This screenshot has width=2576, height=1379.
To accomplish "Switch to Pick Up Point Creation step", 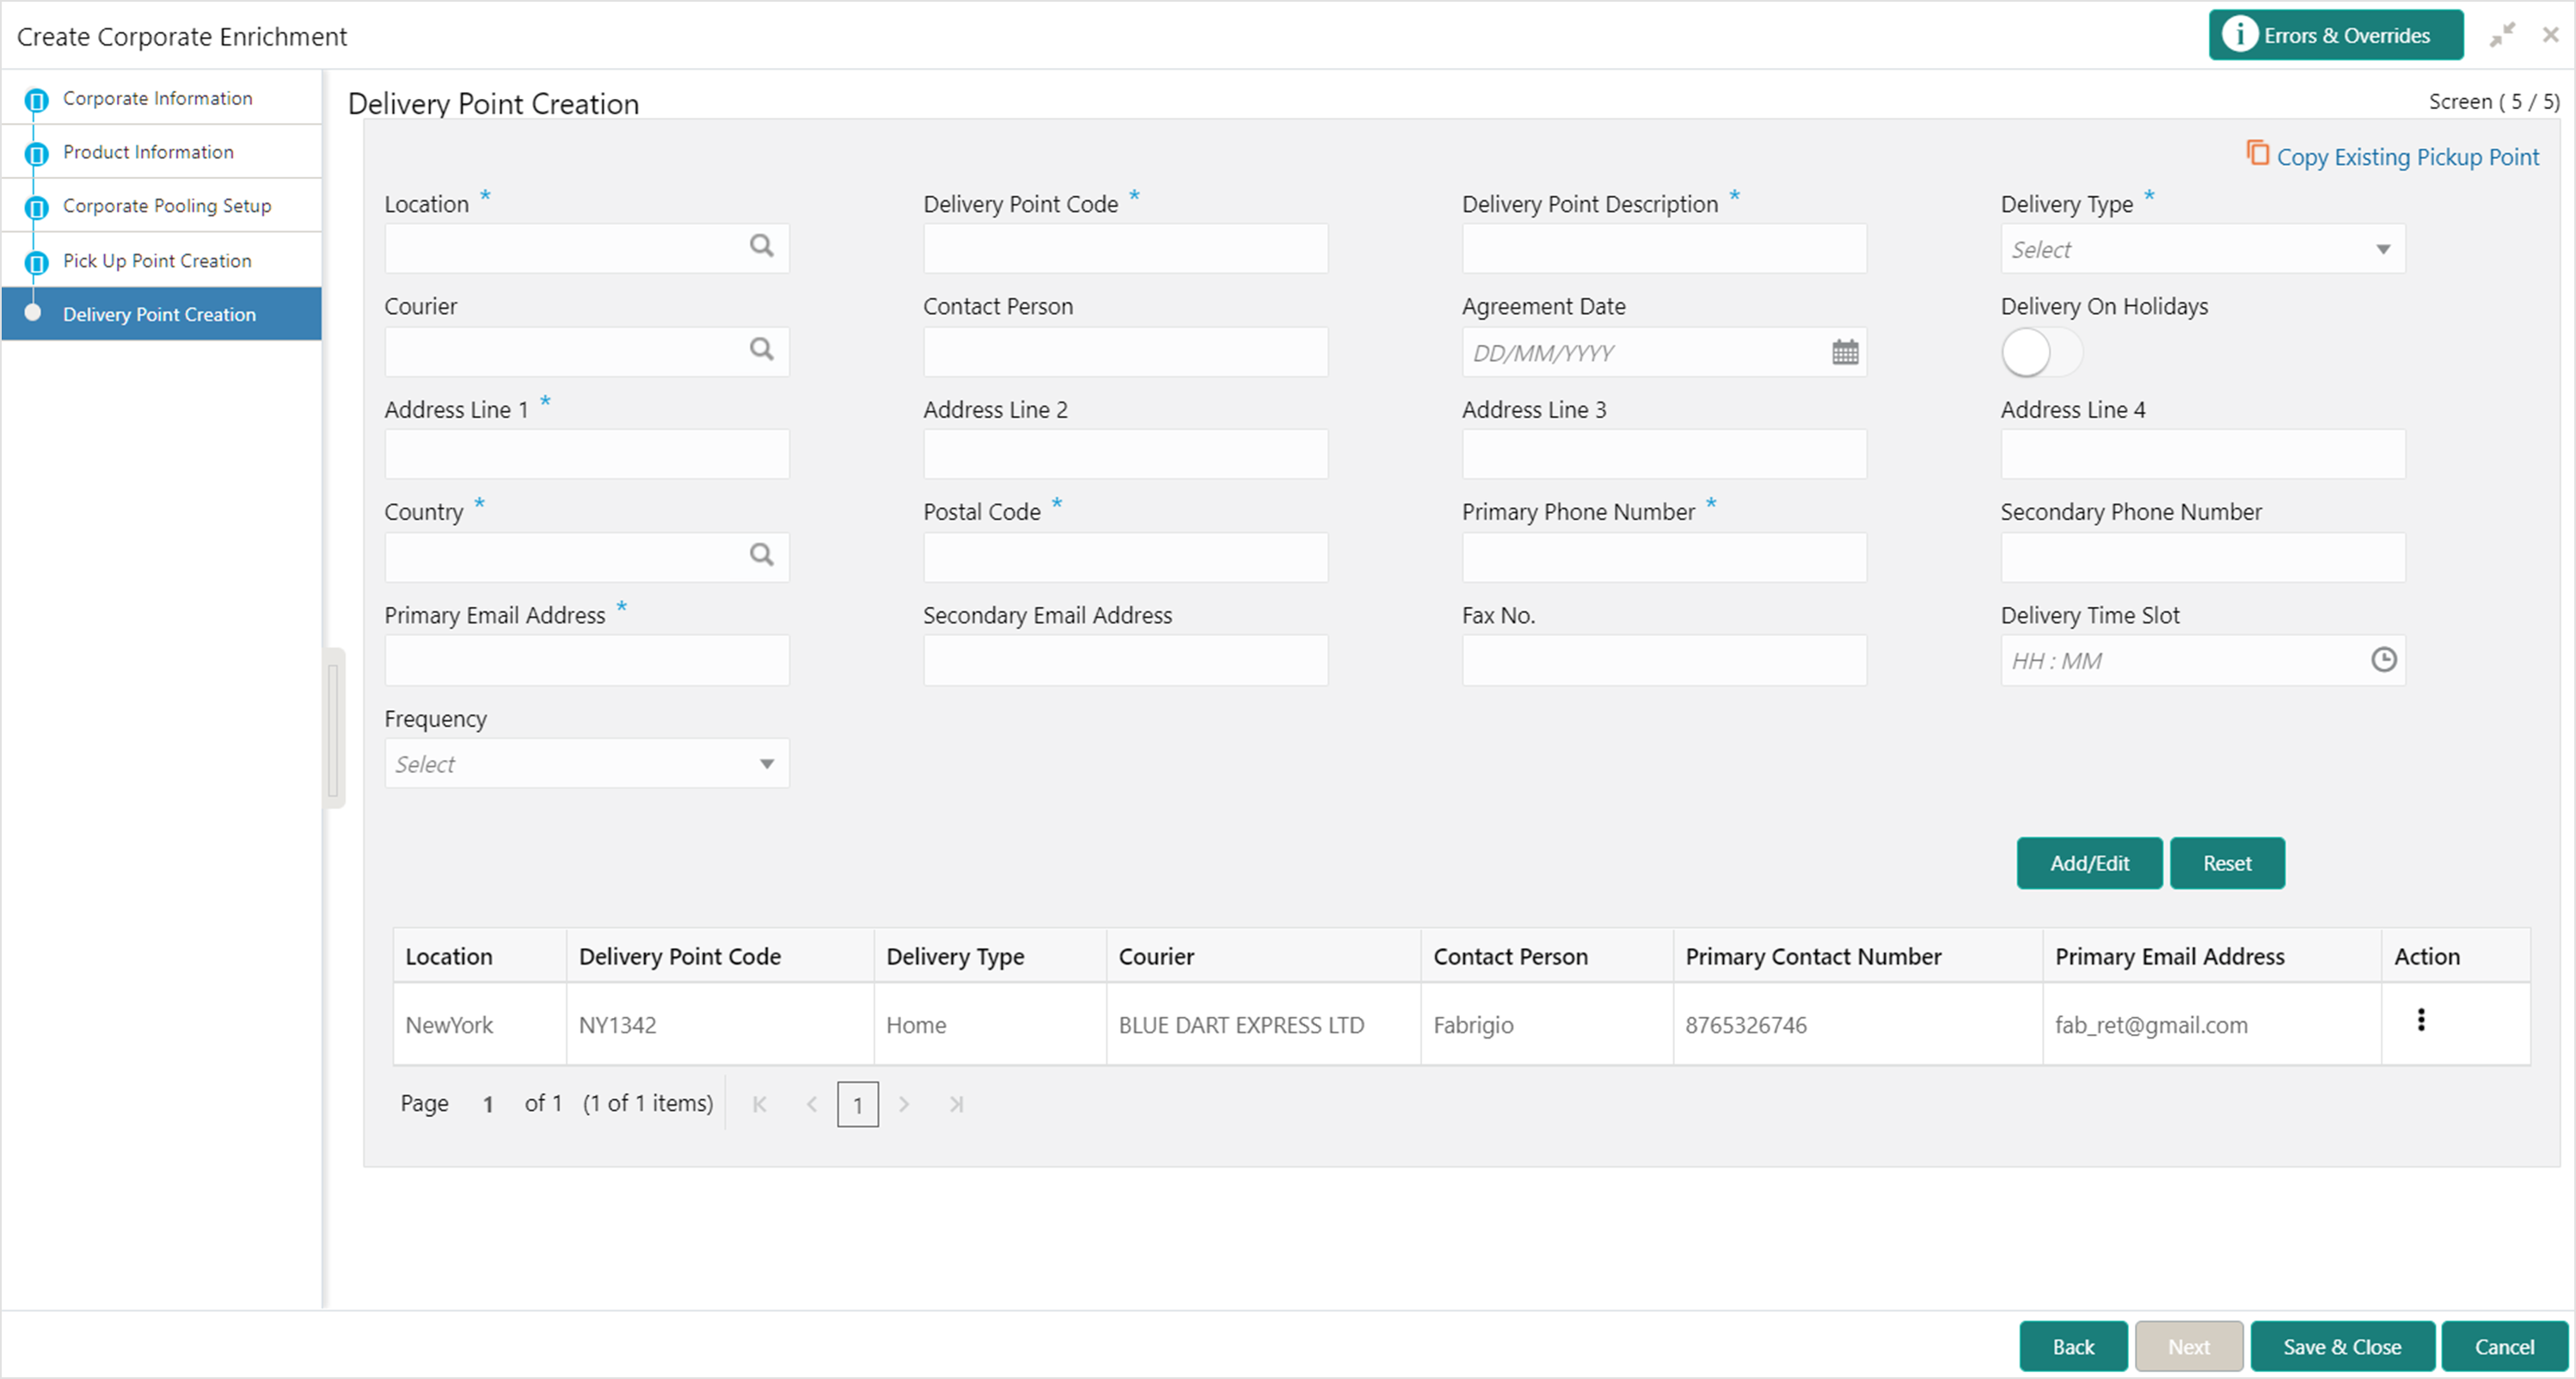I will [157, 261].
